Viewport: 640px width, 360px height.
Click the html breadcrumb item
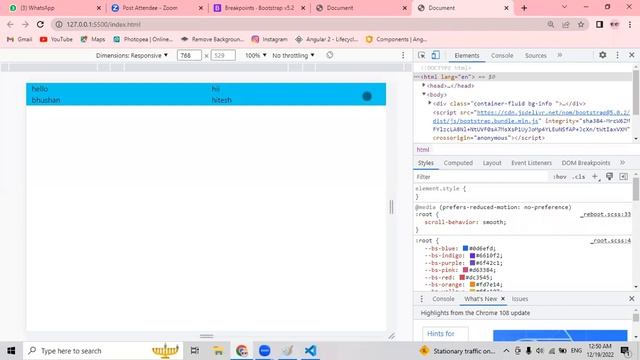pos(423,149)
